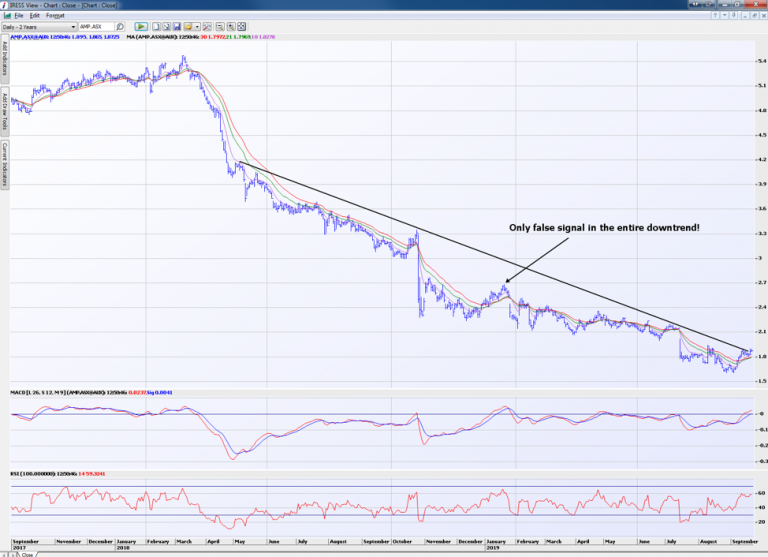Open the File menu
The width and height of the screenshot is (768, 557).
click(x=18, y=16)
